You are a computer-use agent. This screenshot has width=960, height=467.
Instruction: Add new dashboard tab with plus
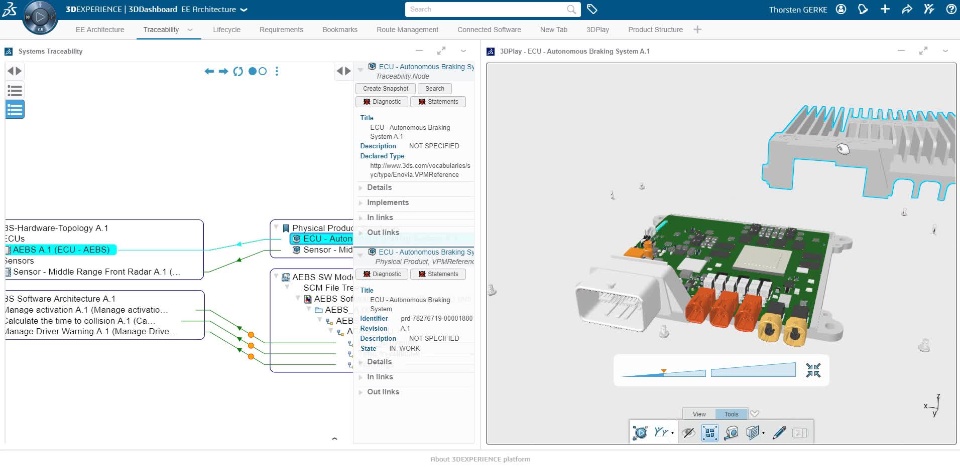697,29
